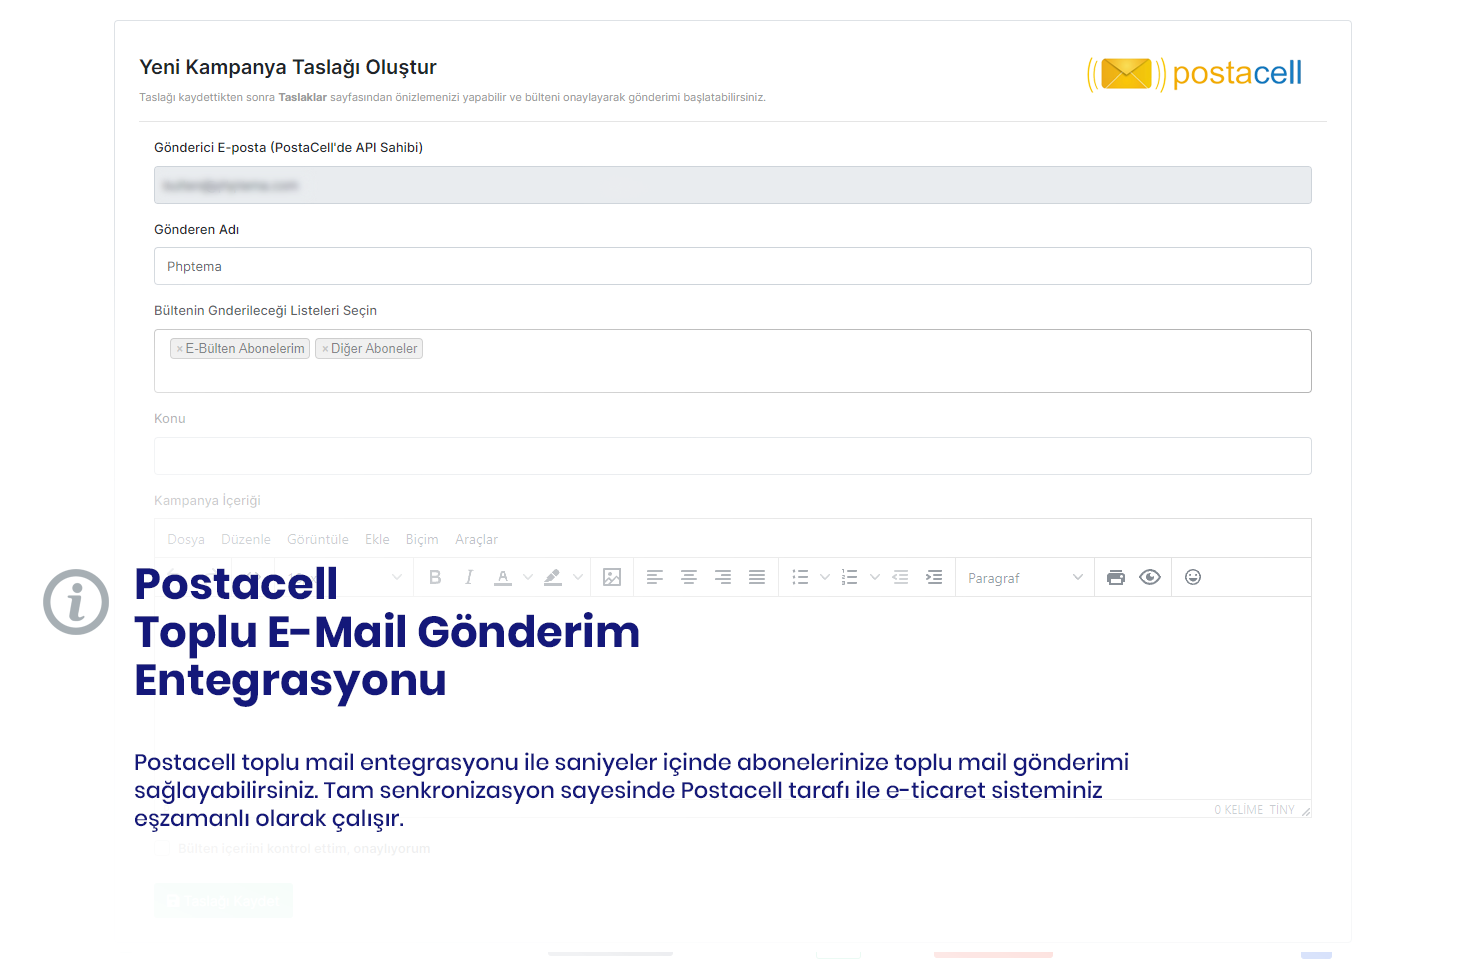
Task: Justify text with the justify icon
Action: (x=757, y=578)
